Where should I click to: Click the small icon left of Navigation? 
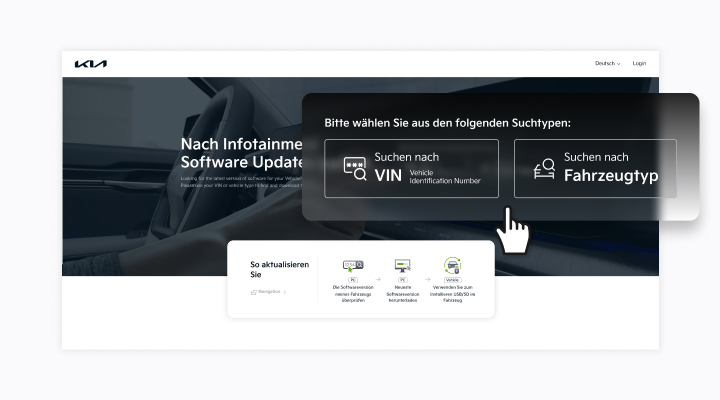253,292
